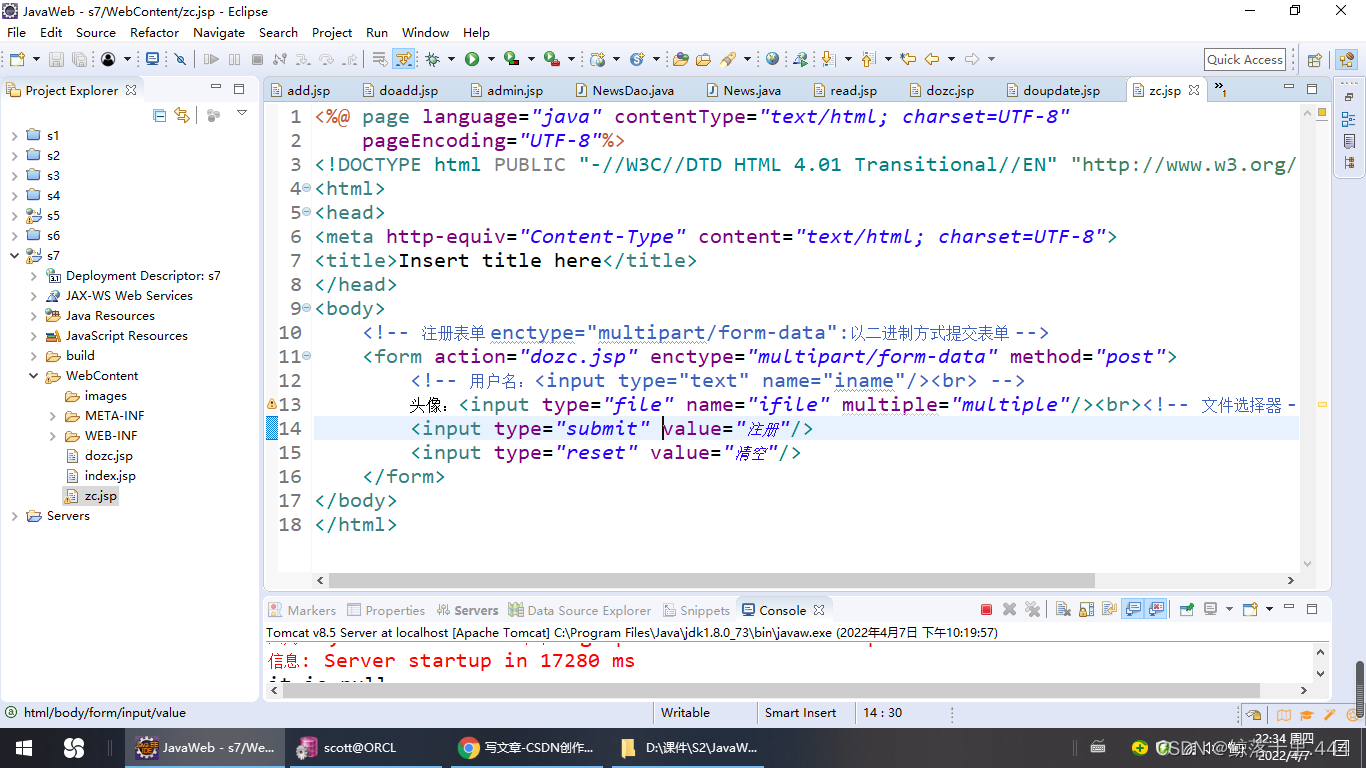Viewport: 1366px width, 768px height.
Task: Save the current file using toolbar icon
Action: [55, 59]
